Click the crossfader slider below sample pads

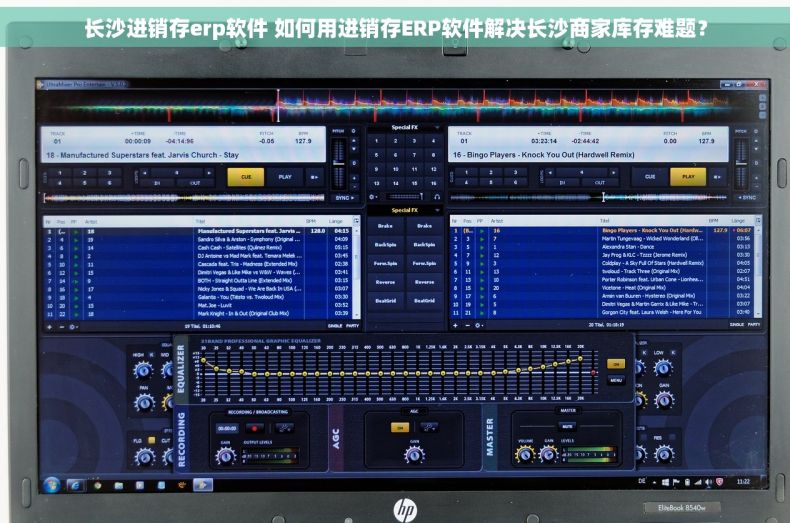[405, 197]
